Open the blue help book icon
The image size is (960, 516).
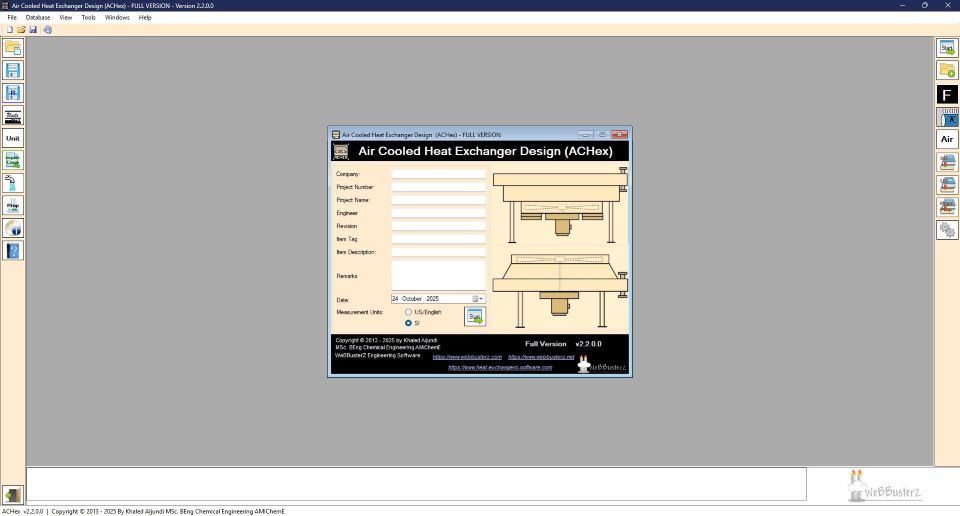point(13,251)
